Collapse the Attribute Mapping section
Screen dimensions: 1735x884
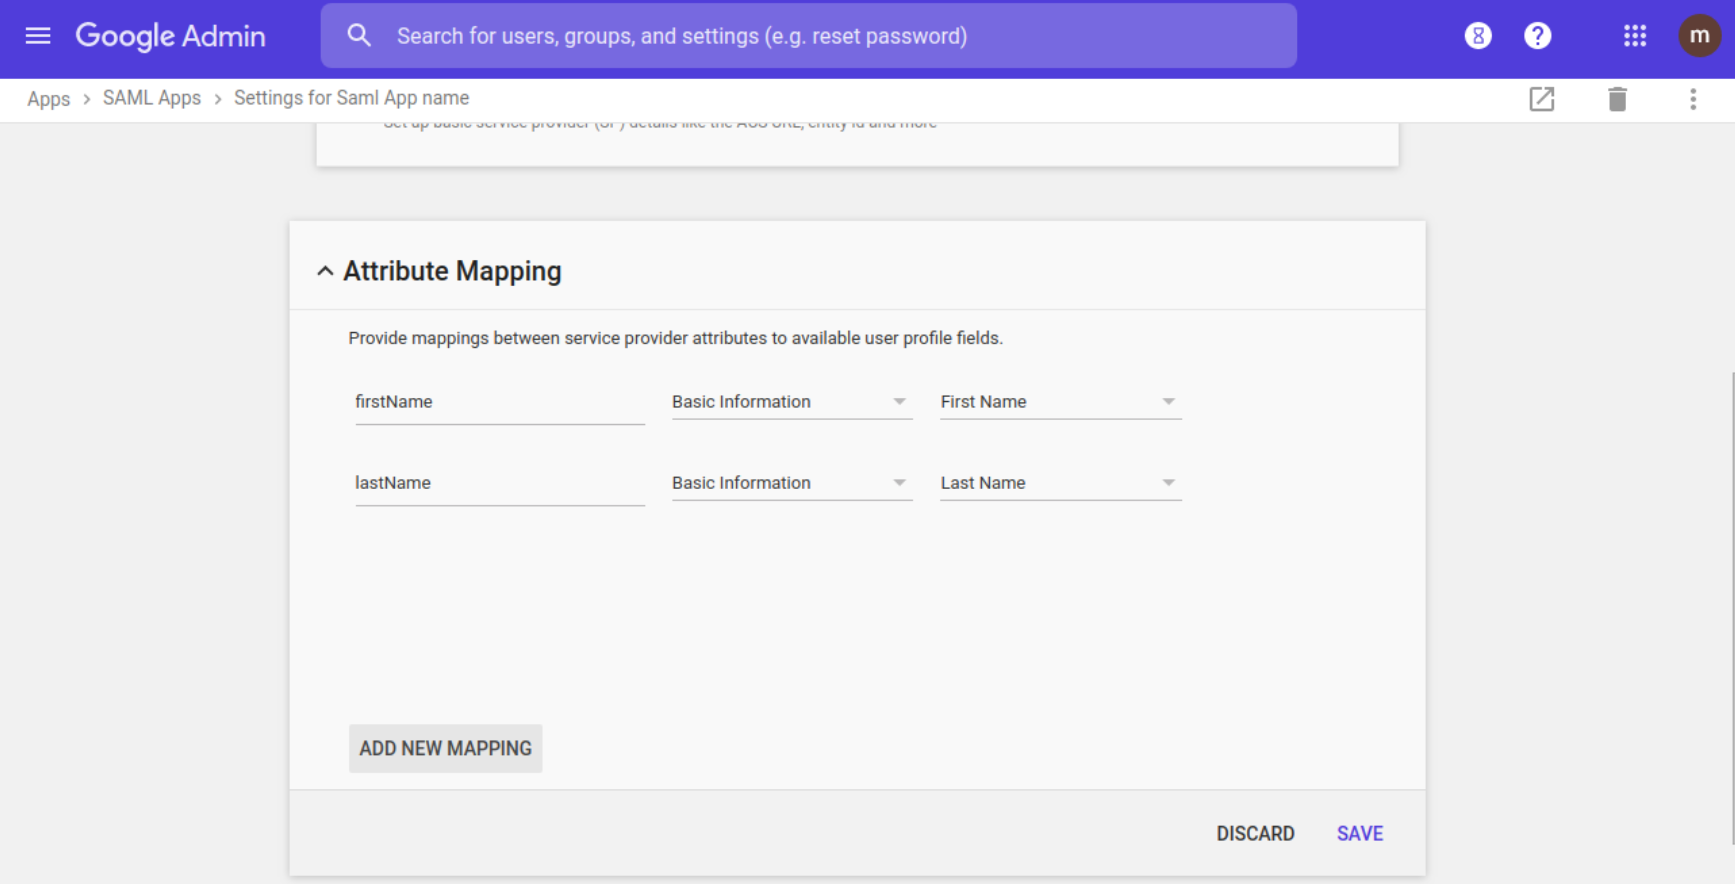325,271
